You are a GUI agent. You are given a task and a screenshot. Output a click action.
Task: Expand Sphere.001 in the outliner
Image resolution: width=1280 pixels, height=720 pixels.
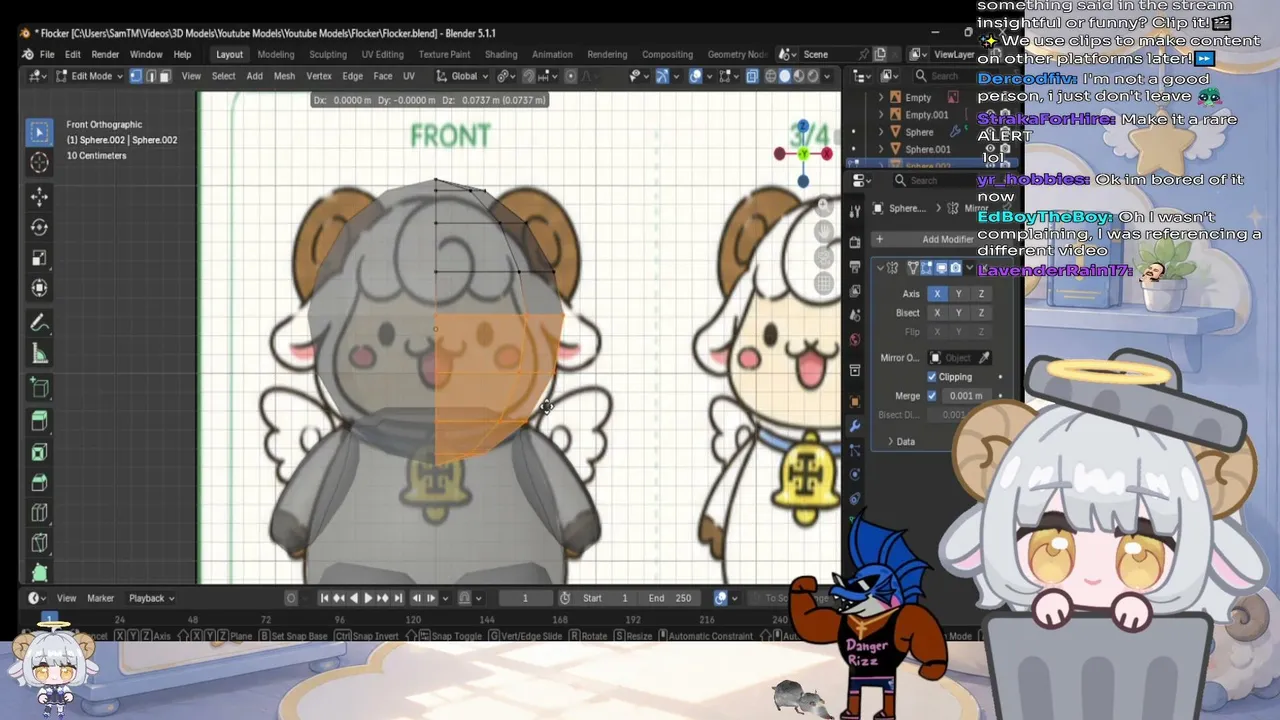coord(881,149)
